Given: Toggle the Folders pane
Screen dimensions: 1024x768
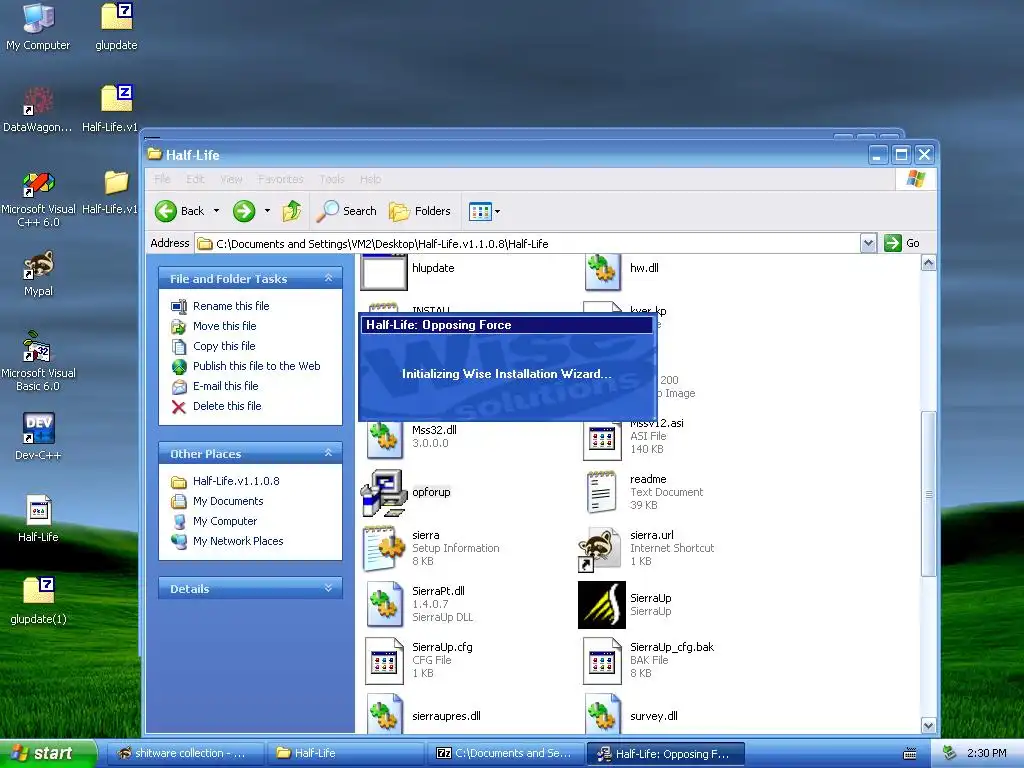Looking at the screenshot, I should [x=419, y=211].
